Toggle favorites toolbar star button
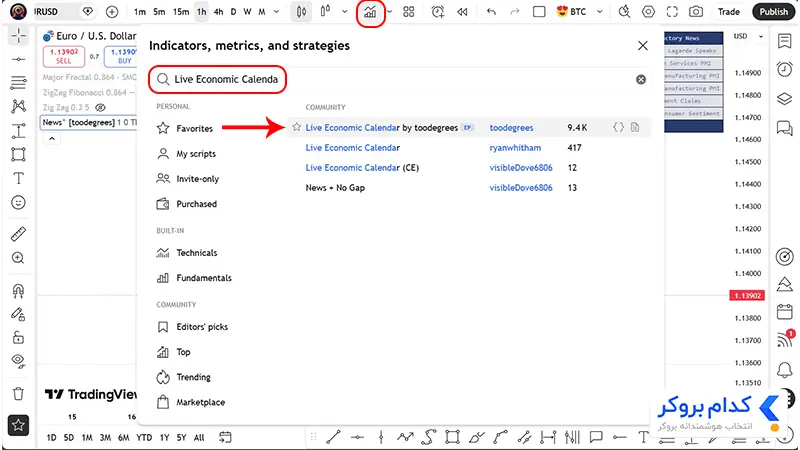This screenshot has width=800, height=450. click(x=18, y=425)
